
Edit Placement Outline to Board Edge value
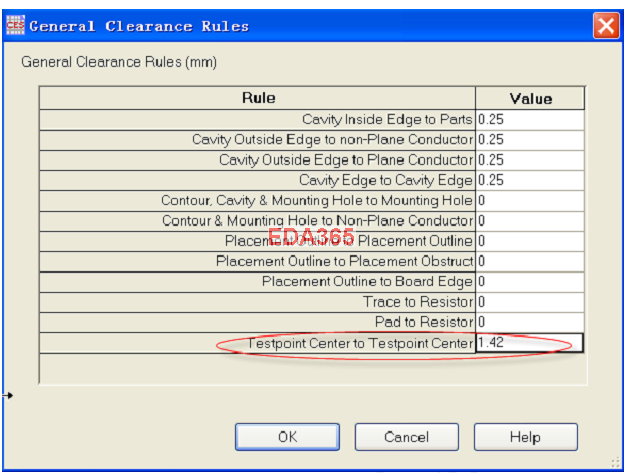pyautogui.click(x=530, y=282)
